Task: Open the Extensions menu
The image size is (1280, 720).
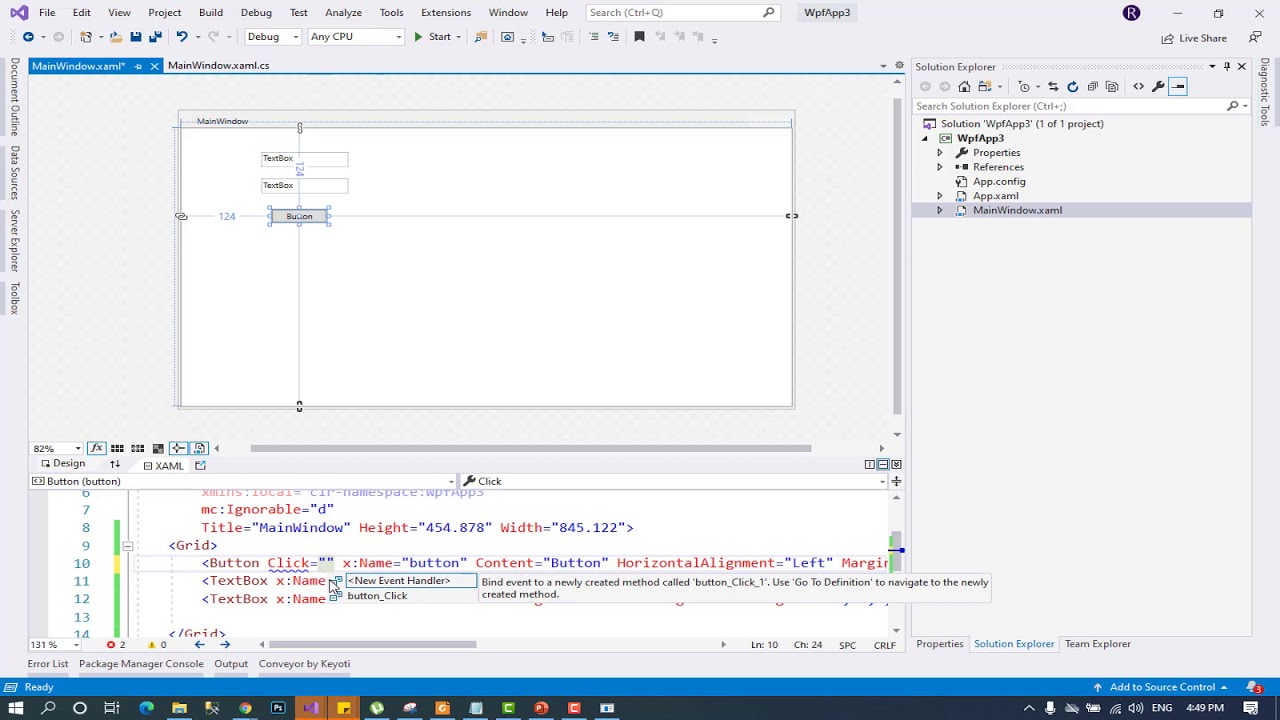Action: tap(446, 12)
